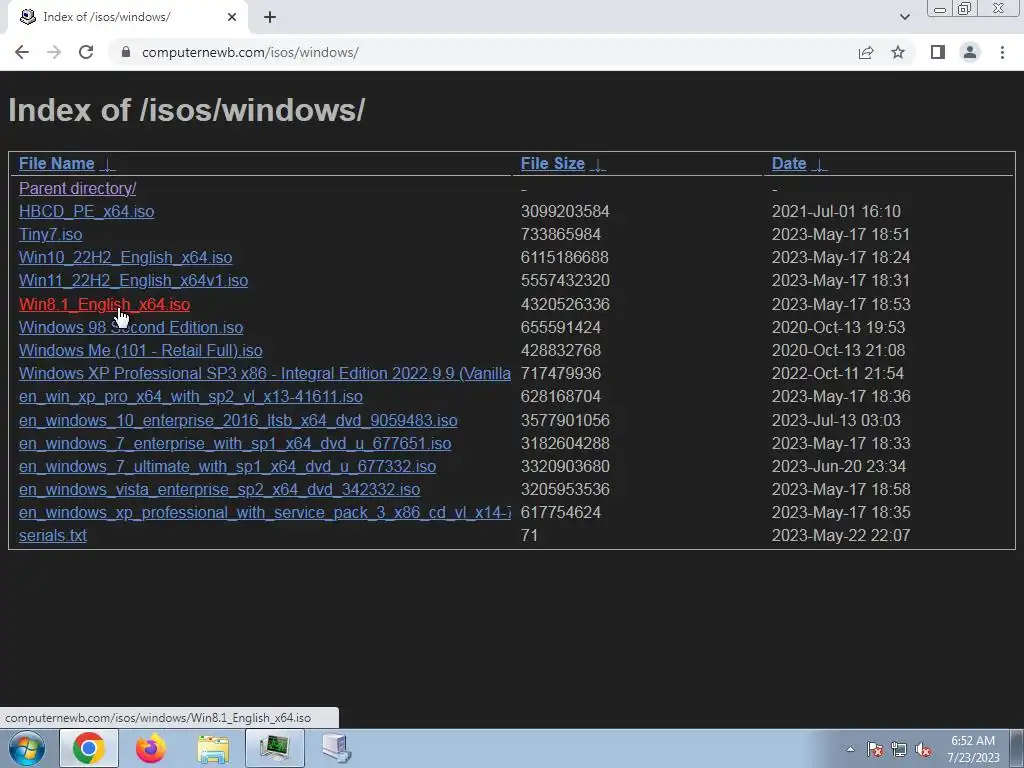View site security lock info
1024x768 pixels.
(126, 52)
